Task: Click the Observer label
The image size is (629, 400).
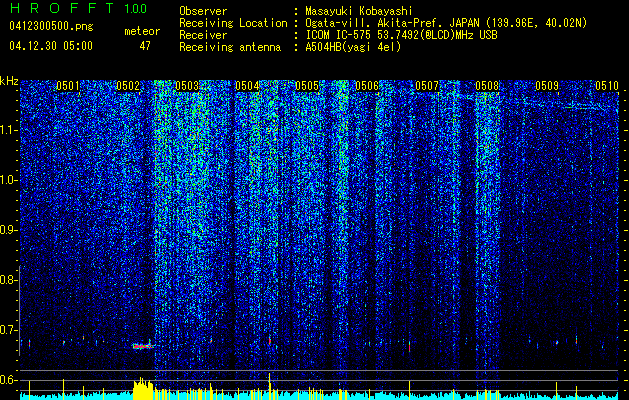Action: [x=203, y=11]
